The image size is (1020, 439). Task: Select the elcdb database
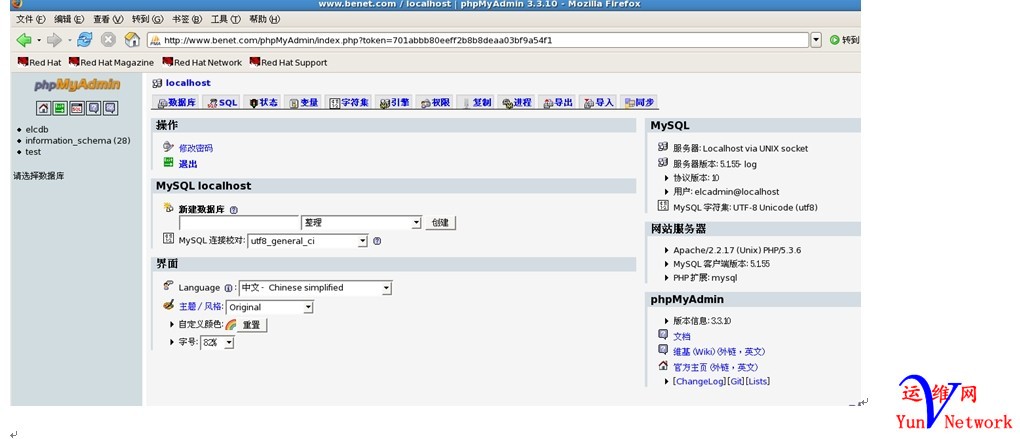[x=37, y=129]
